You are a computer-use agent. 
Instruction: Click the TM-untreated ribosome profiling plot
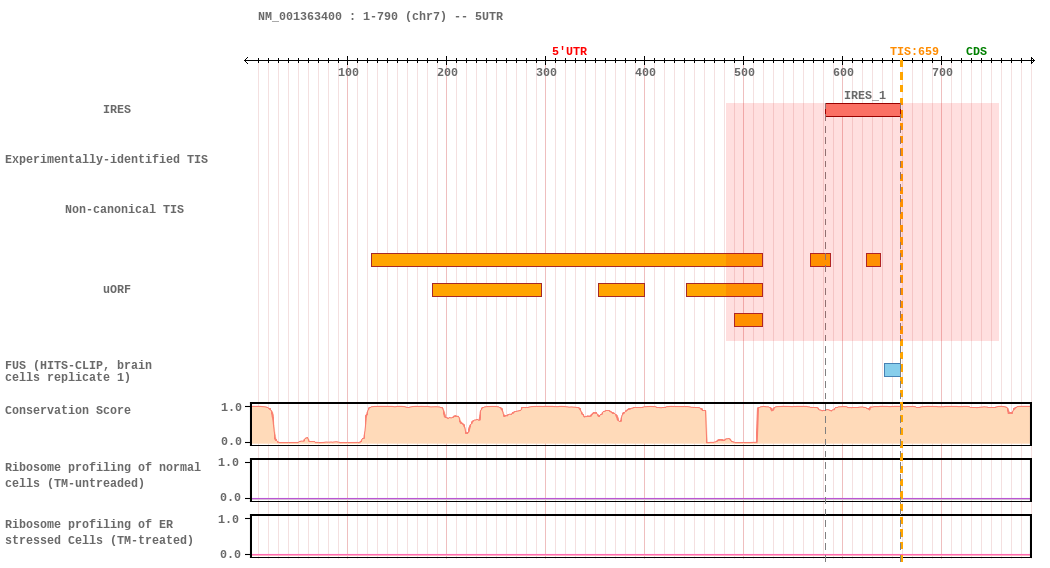click(641, 480)
